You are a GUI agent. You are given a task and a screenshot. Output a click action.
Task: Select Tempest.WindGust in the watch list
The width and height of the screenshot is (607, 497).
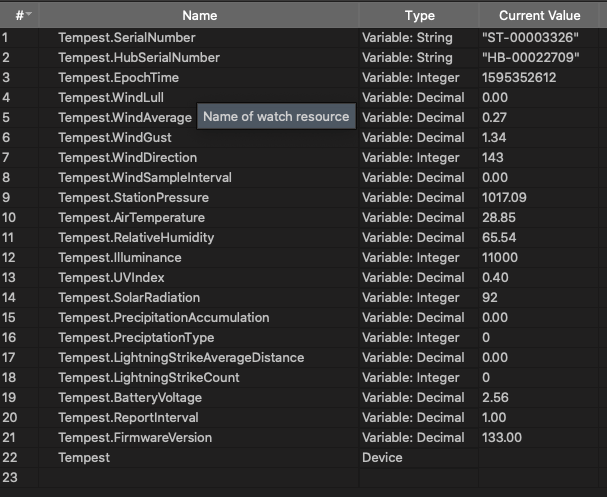(115, 138)
